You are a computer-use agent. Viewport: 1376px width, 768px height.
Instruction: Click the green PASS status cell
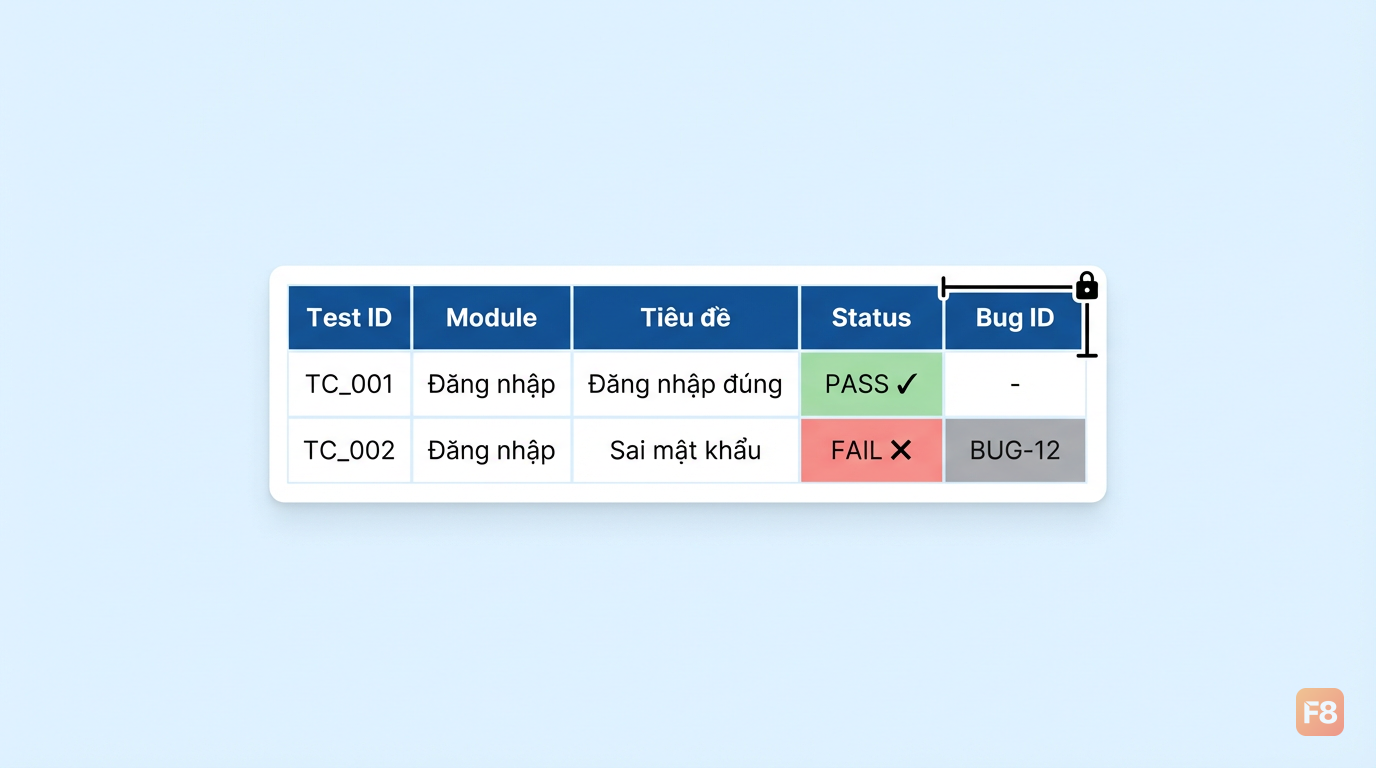click(x=871, y=384)
